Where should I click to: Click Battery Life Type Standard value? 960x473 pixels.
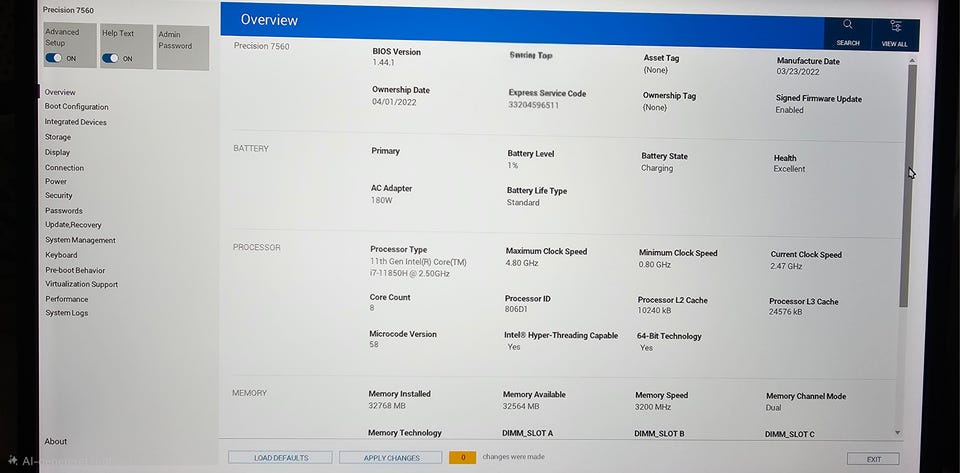[x=523, y=203]
